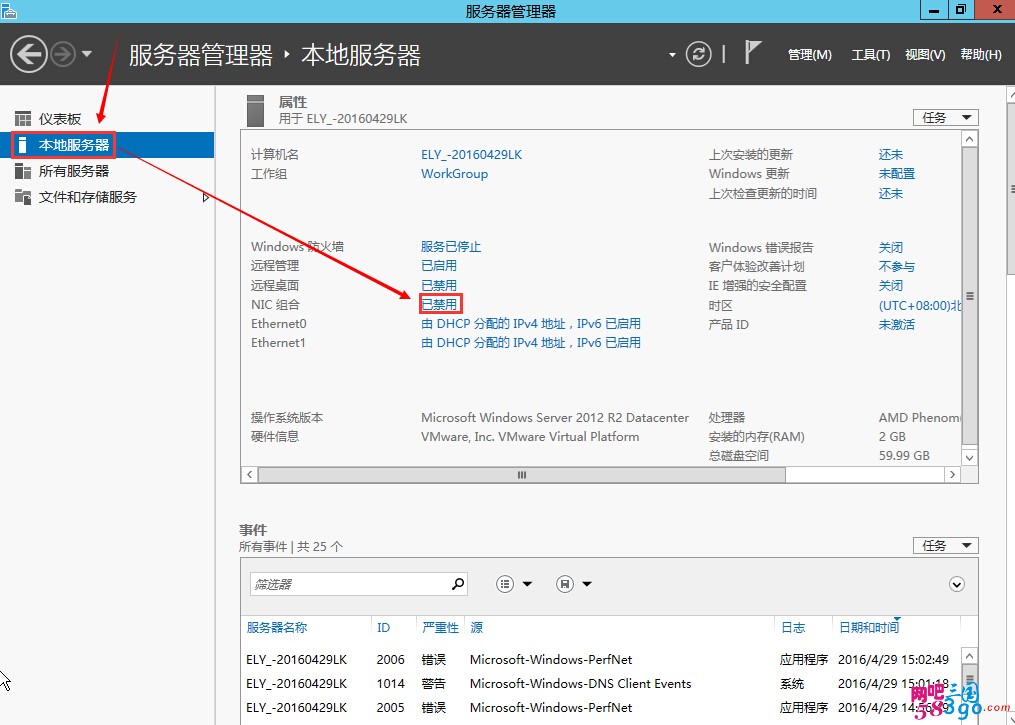Click the save query disk icon
This screenshot has width=1015, height=725.
tap(564, 584)
